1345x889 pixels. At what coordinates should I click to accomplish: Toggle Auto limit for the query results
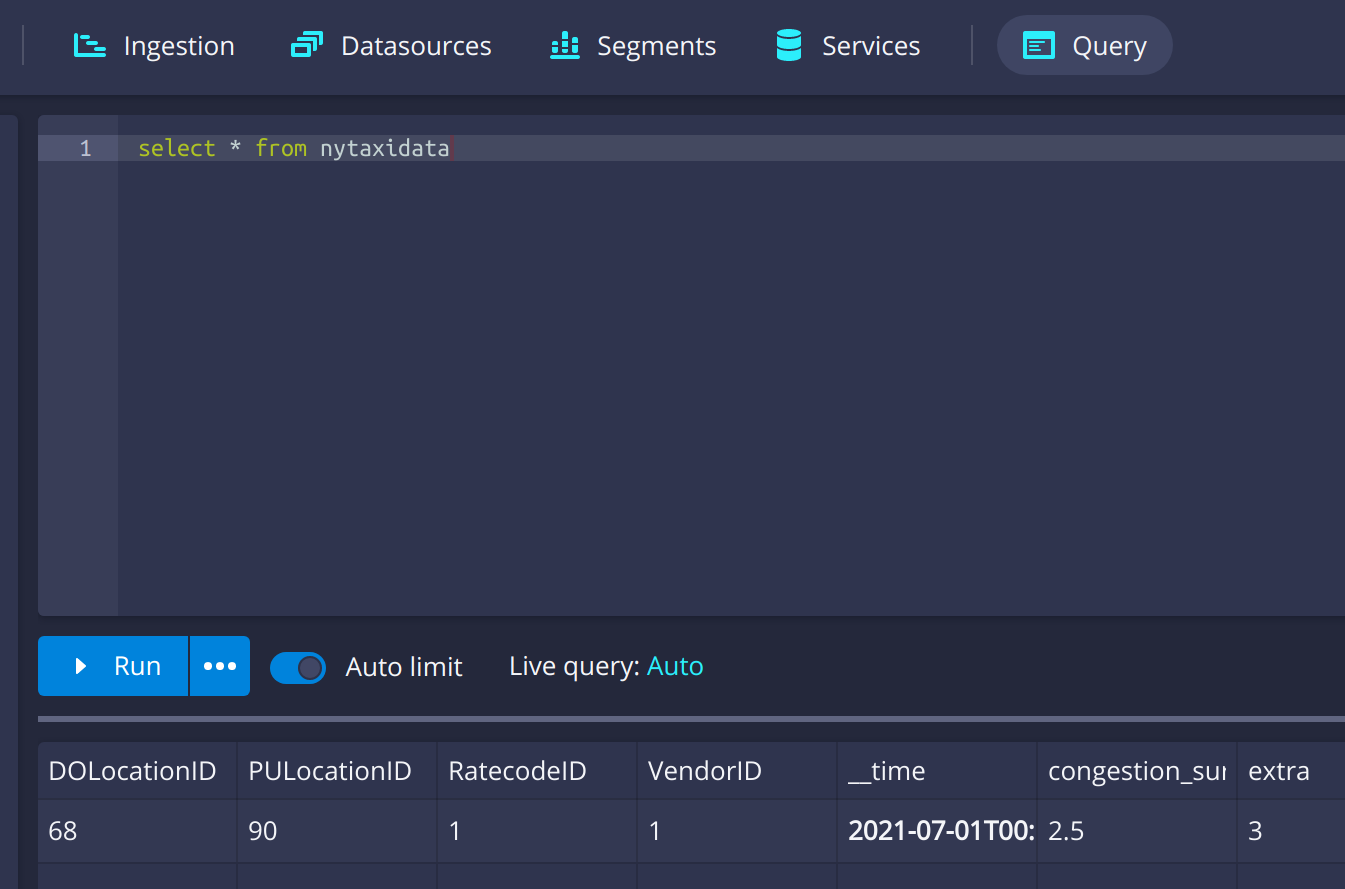point(298,666)
